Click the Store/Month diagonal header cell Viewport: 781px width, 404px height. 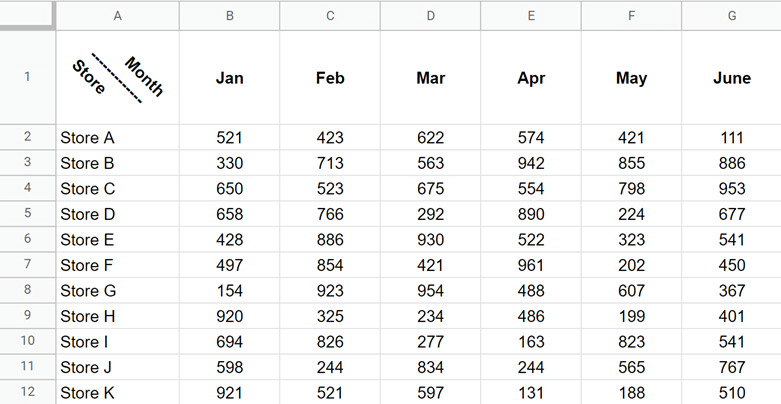pos(118,77)
